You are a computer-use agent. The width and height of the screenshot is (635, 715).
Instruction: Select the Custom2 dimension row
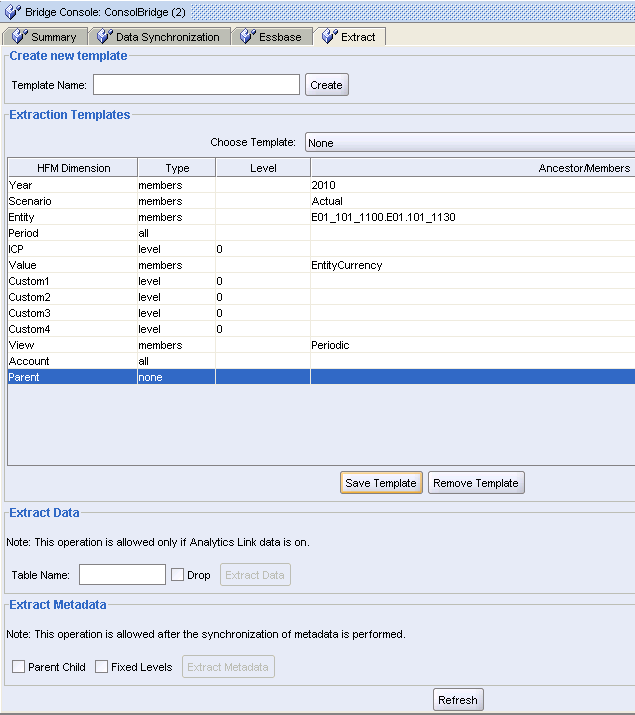tap(321, 297)
